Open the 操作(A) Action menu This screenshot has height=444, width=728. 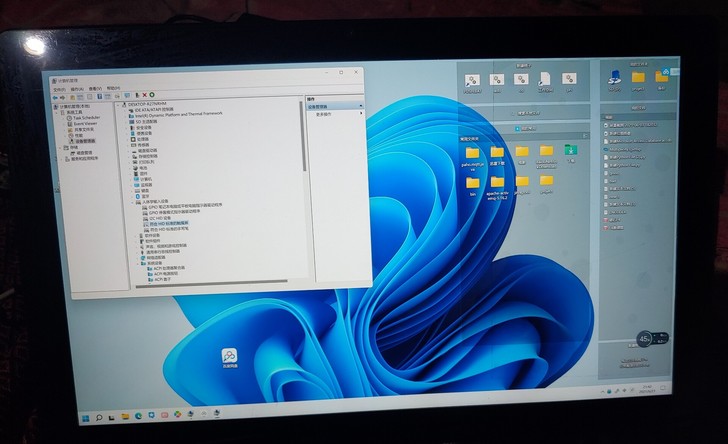tap(77, 89)
